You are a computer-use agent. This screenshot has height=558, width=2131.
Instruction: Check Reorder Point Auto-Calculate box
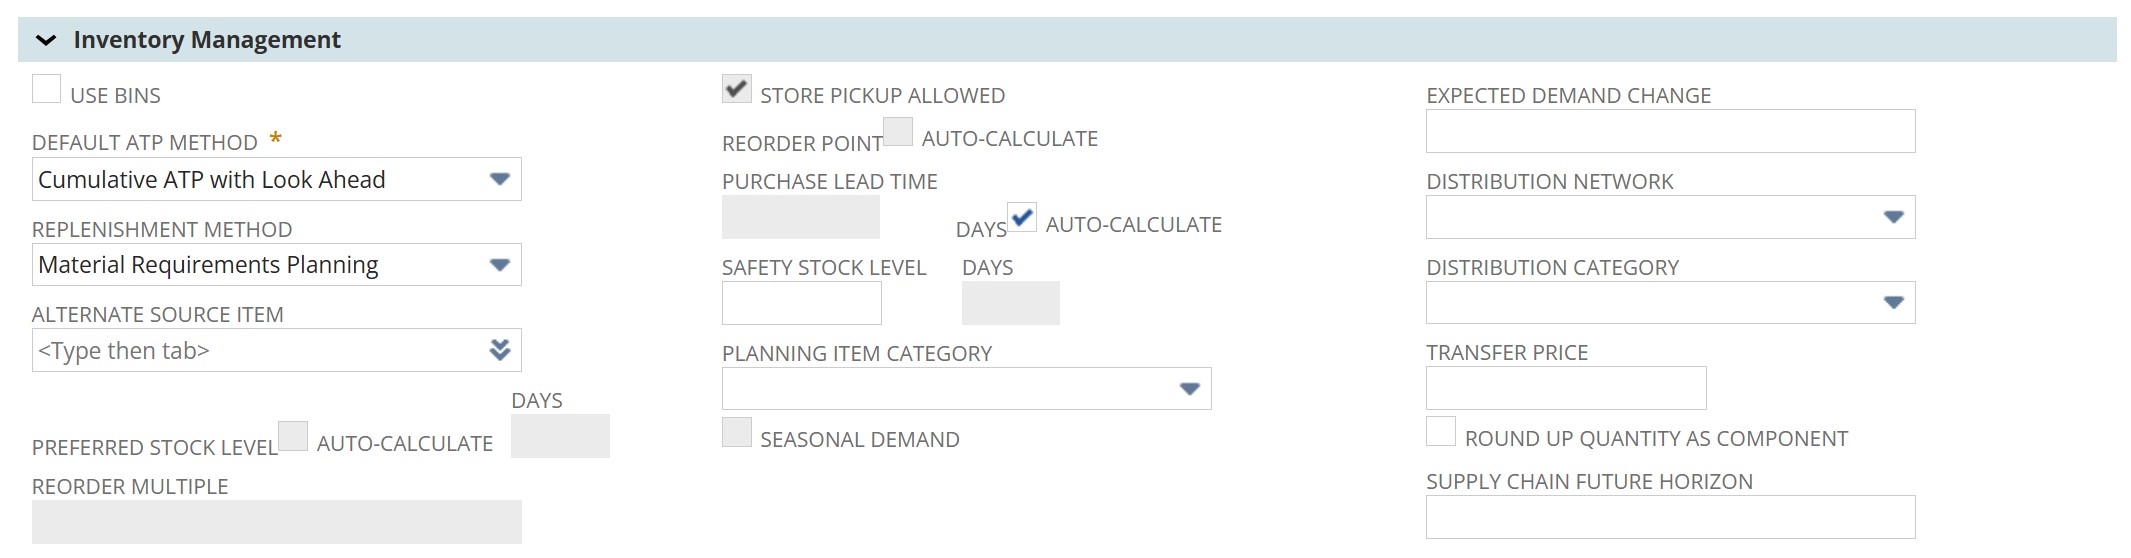(x=898, y=133)
